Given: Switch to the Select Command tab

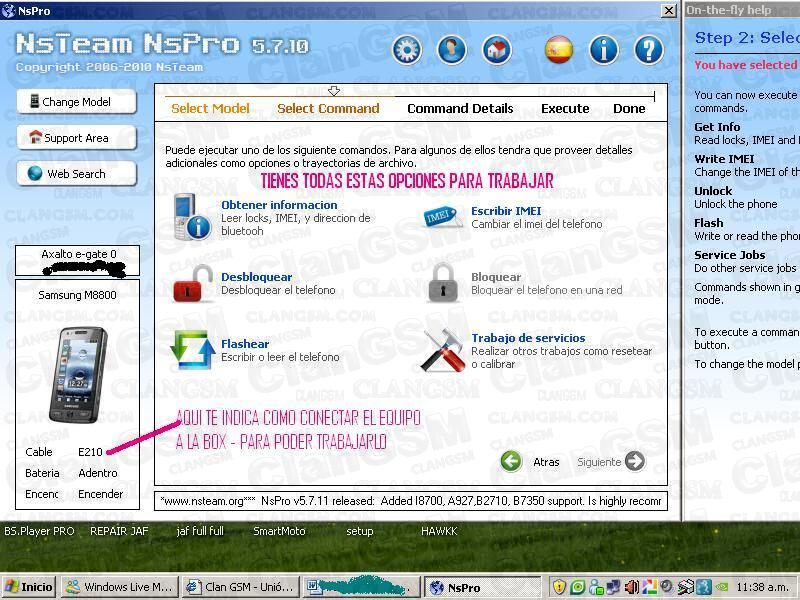Looking at the screenshot, I should click(328, 108).
